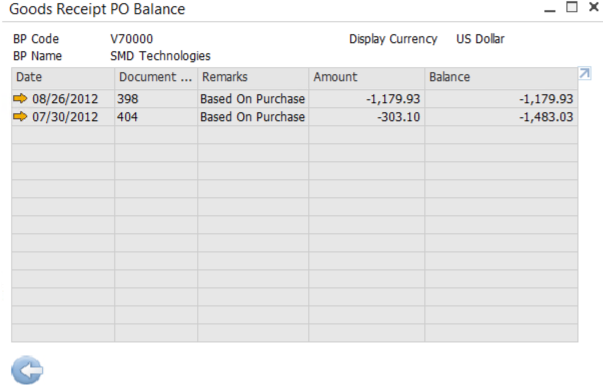Select remarks cell in row 398
The width and height of the screenshot is (603, 390).
(x=253, y=99)
